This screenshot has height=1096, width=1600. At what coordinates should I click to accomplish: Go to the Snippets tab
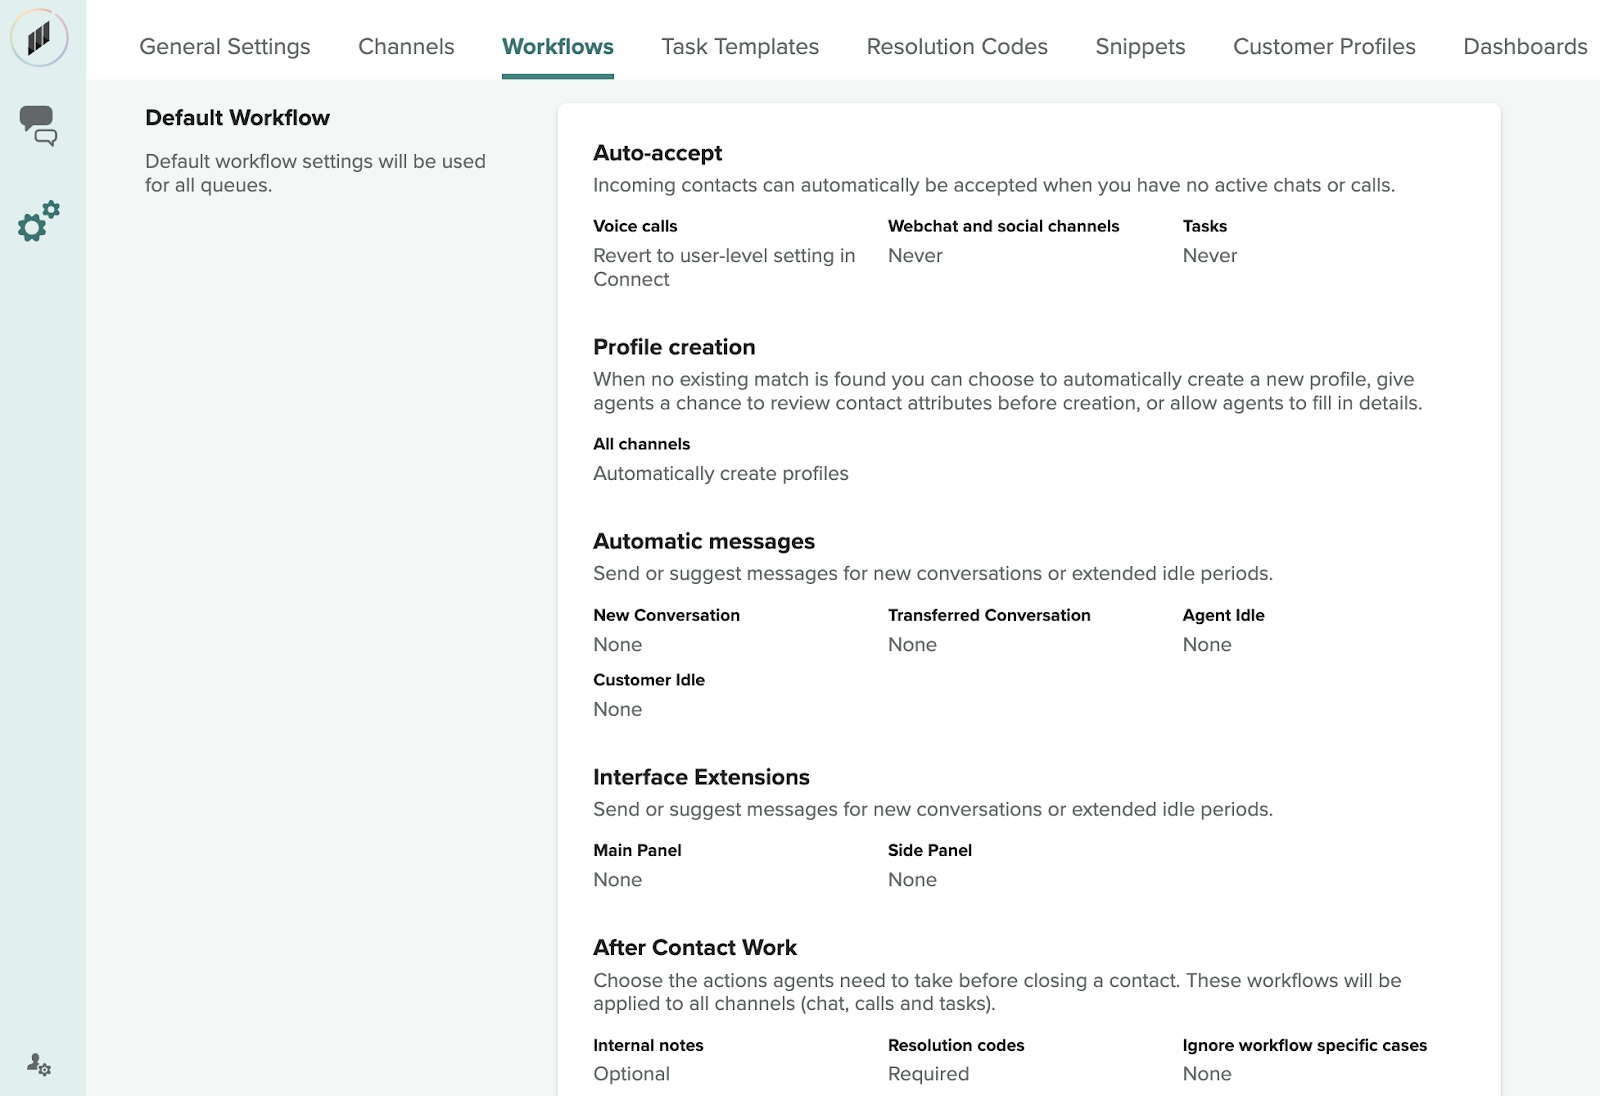pos(1140,46)
